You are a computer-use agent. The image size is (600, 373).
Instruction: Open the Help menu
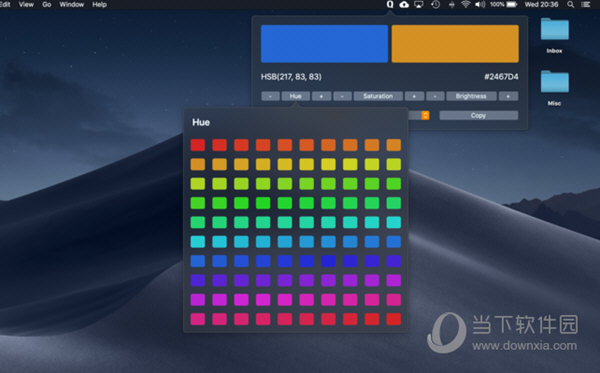[x=99, y=5]
